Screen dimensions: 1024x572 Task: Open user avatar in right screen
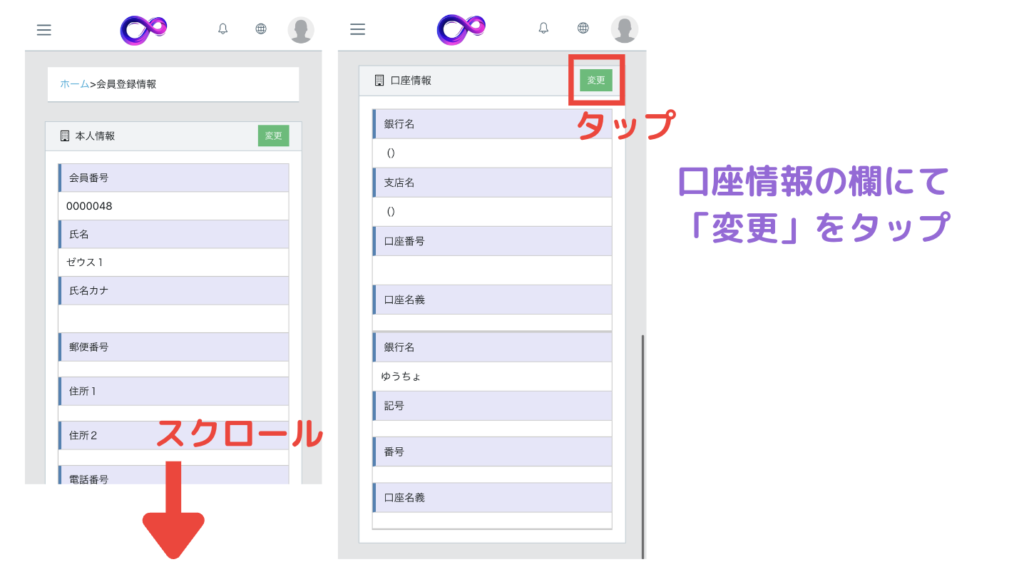[x=624, y=30]
